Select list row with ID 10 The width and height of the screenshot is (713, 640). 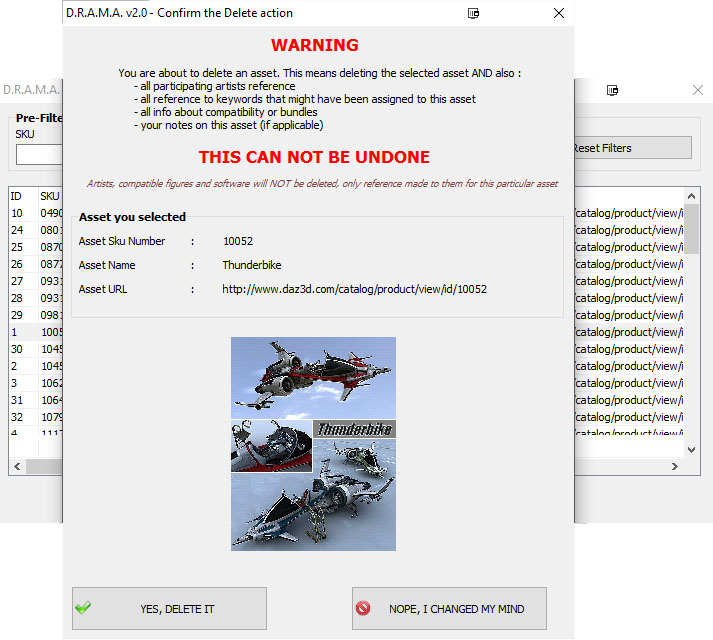[x=36, y=213]
